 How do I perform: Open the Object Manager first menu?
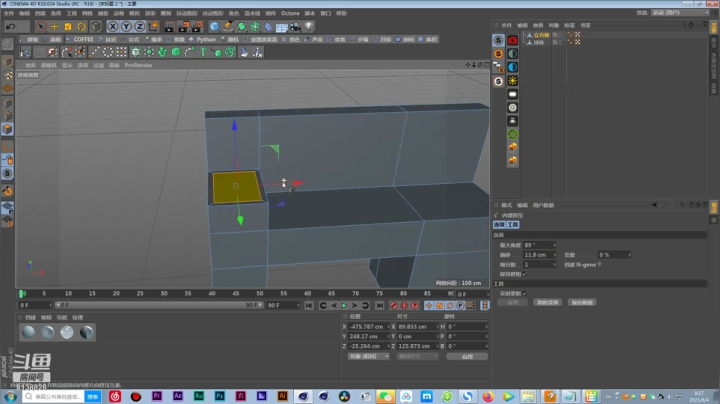506,25
